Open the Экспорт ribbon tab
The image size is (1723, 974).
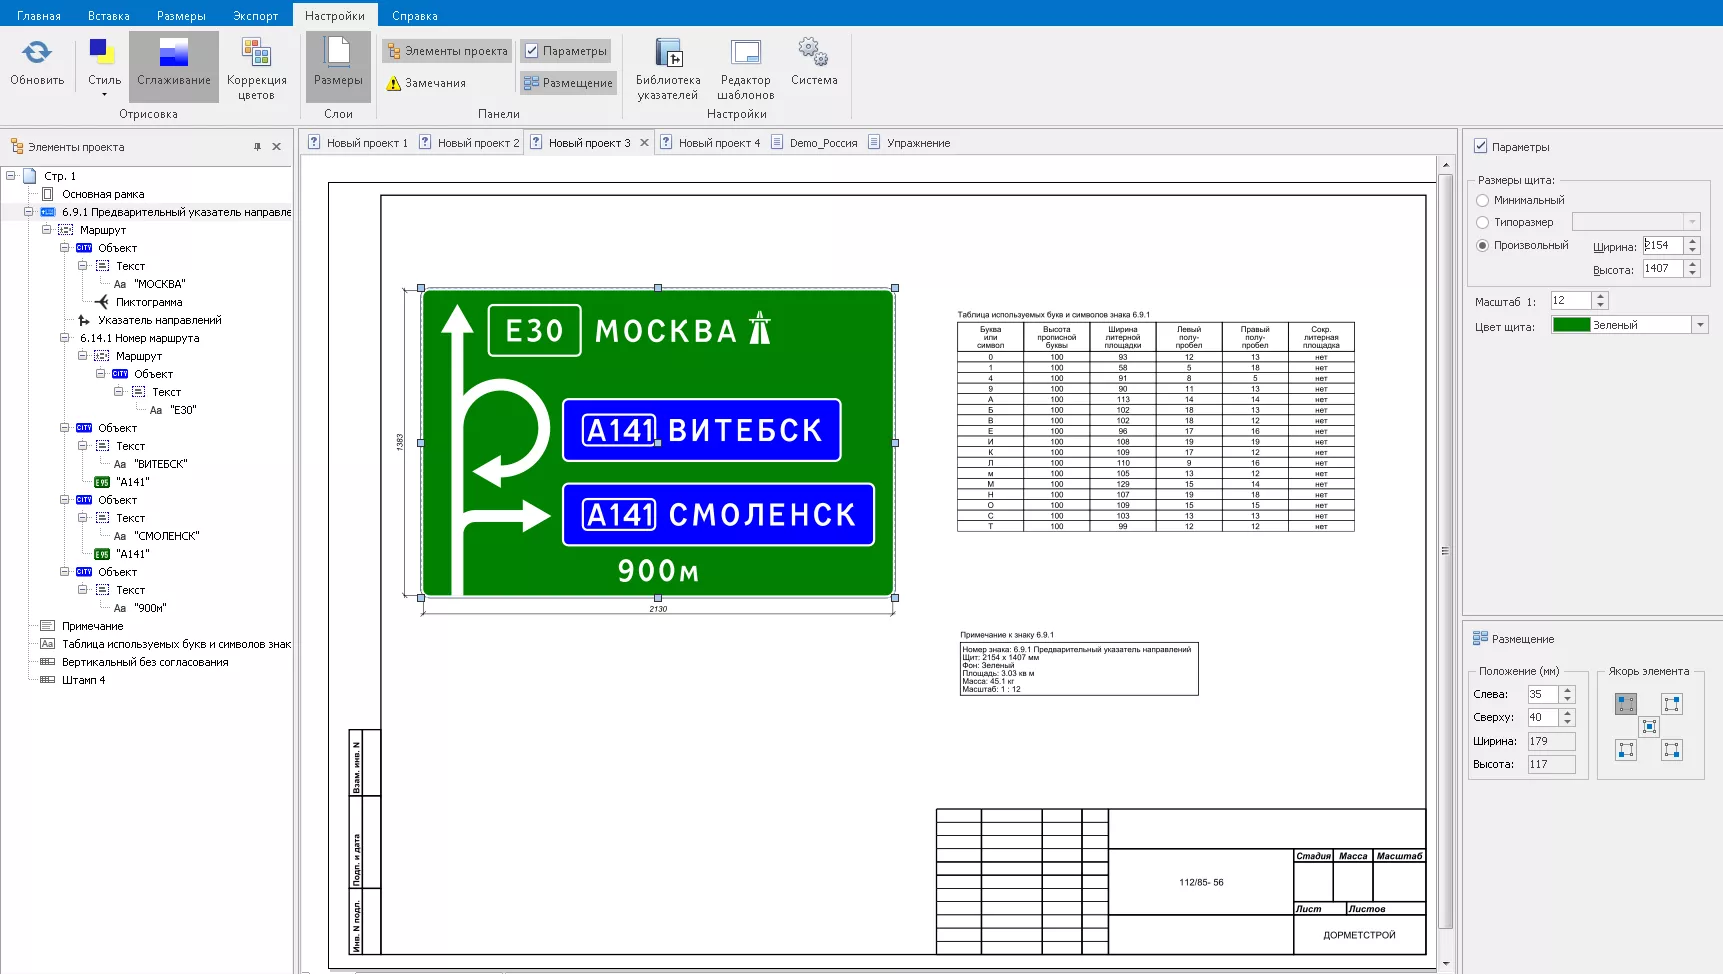255,16
